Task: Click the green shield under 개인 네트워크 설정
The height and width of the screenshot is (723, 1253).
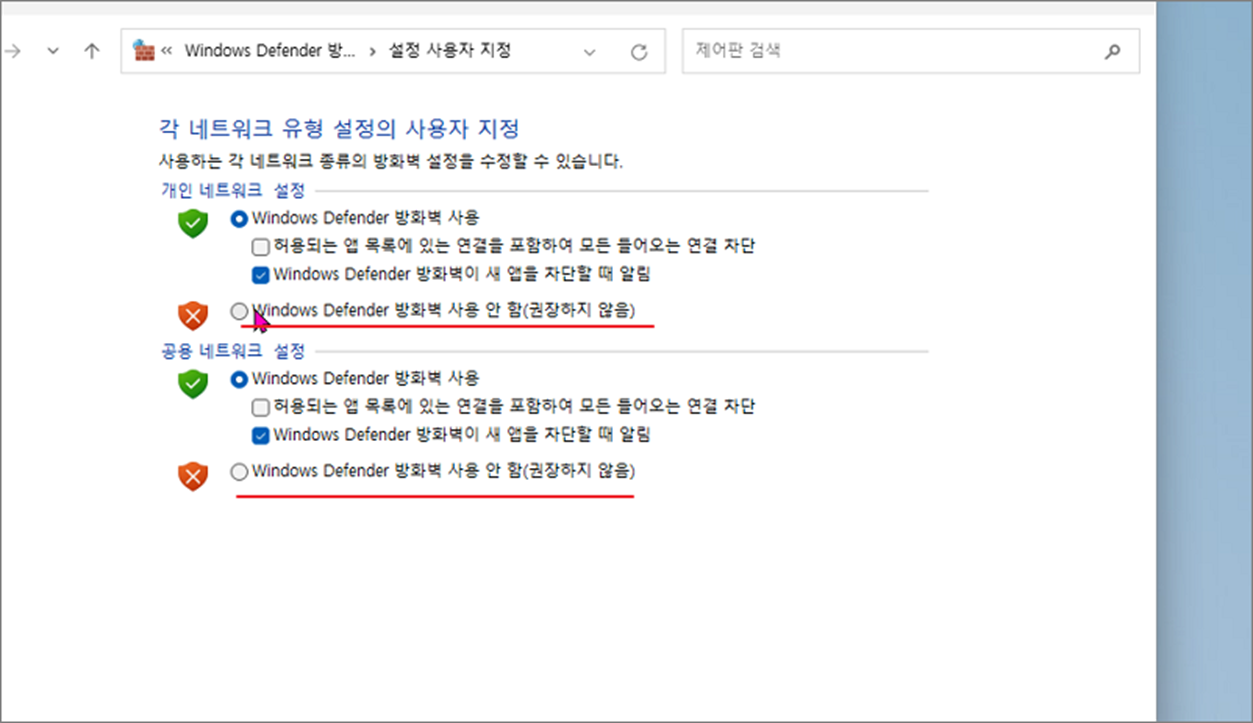Action: pyautogui.click(x=193, y=223)
